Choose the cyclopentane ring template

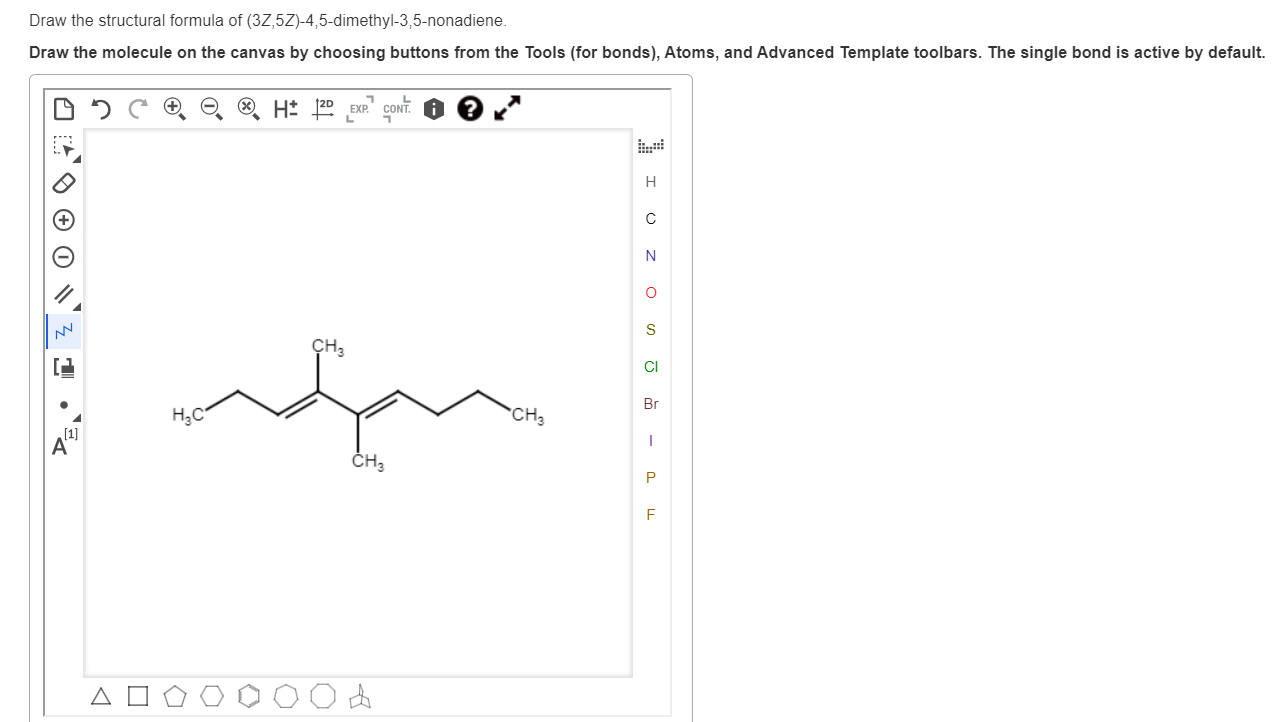pyautogui.click(x=174, y=697)
